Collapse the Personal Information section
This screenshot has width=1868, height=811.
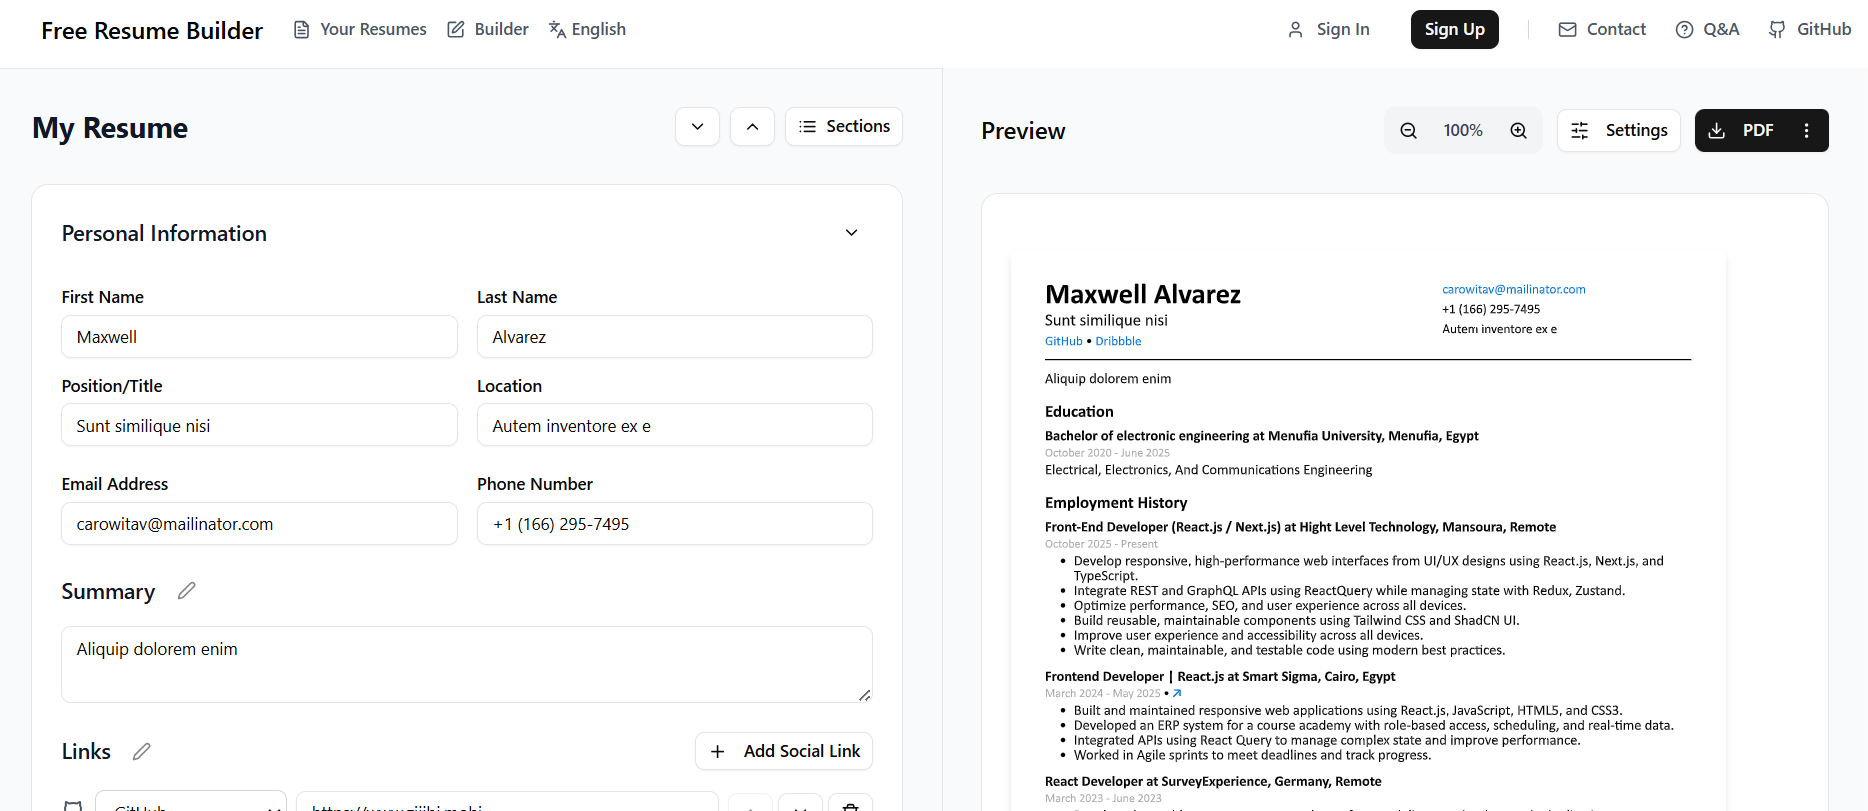coord(851,233)
